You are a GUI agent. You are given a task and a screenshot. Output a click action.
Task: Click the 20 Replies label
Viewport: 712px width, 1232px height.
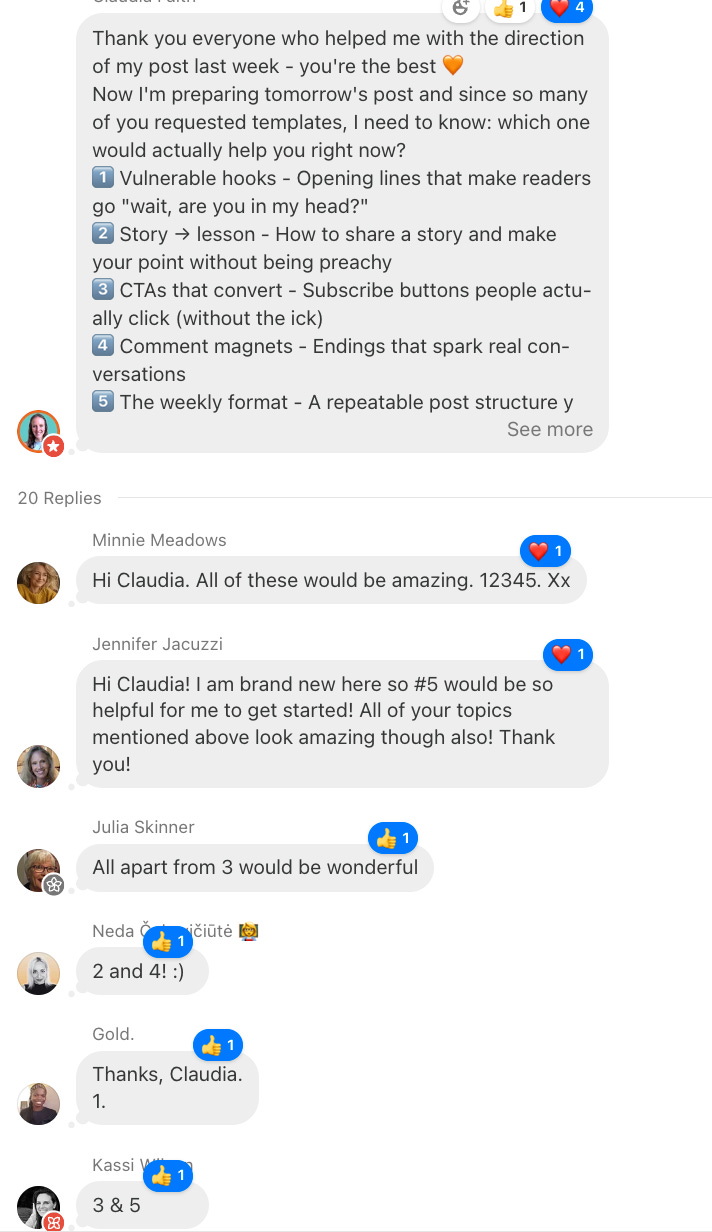(60, 498)
